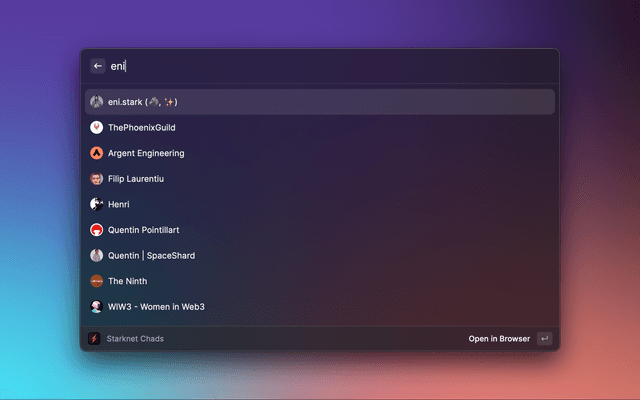640x400 pixels.
Task: Click the orange Argent logo icon
Action: pyautogui.click(x=96, y=153)
